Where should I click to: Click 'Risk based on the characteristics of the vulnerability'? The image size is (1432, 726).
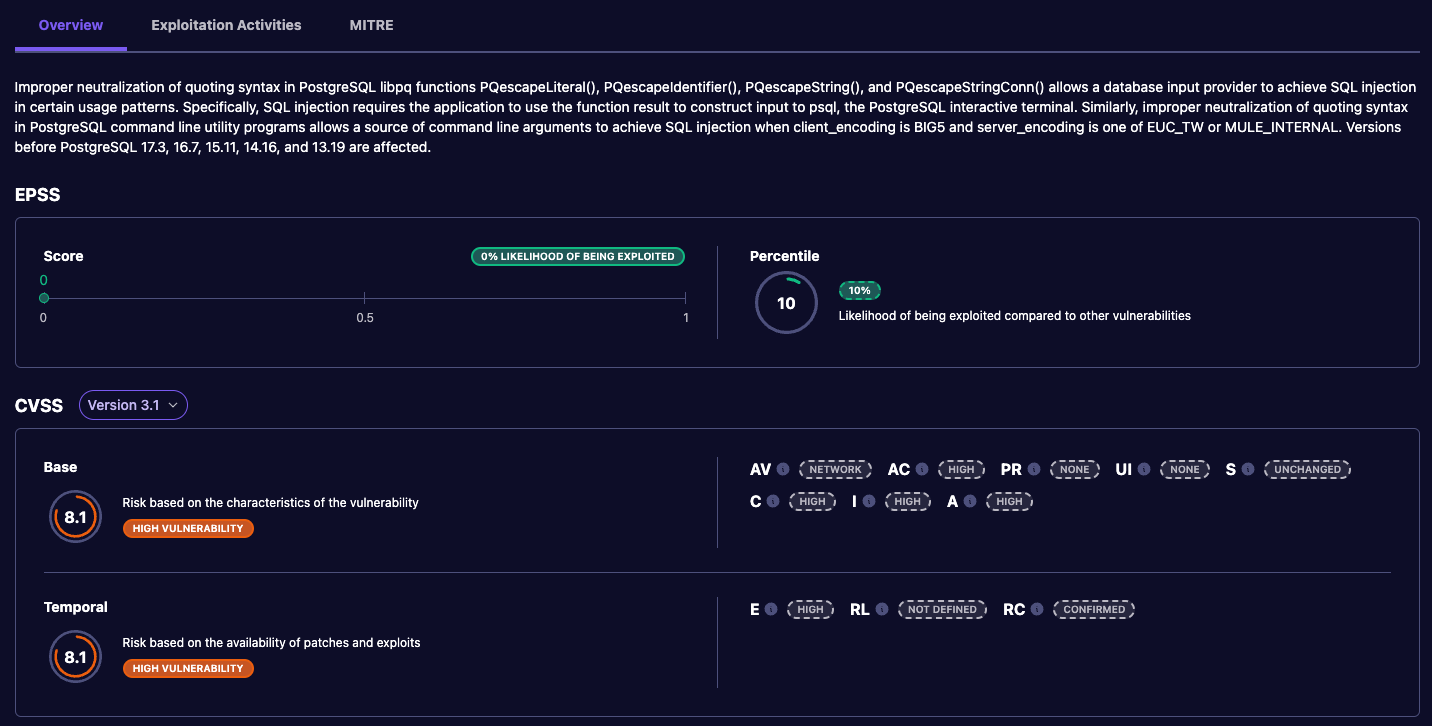(270, 503)
